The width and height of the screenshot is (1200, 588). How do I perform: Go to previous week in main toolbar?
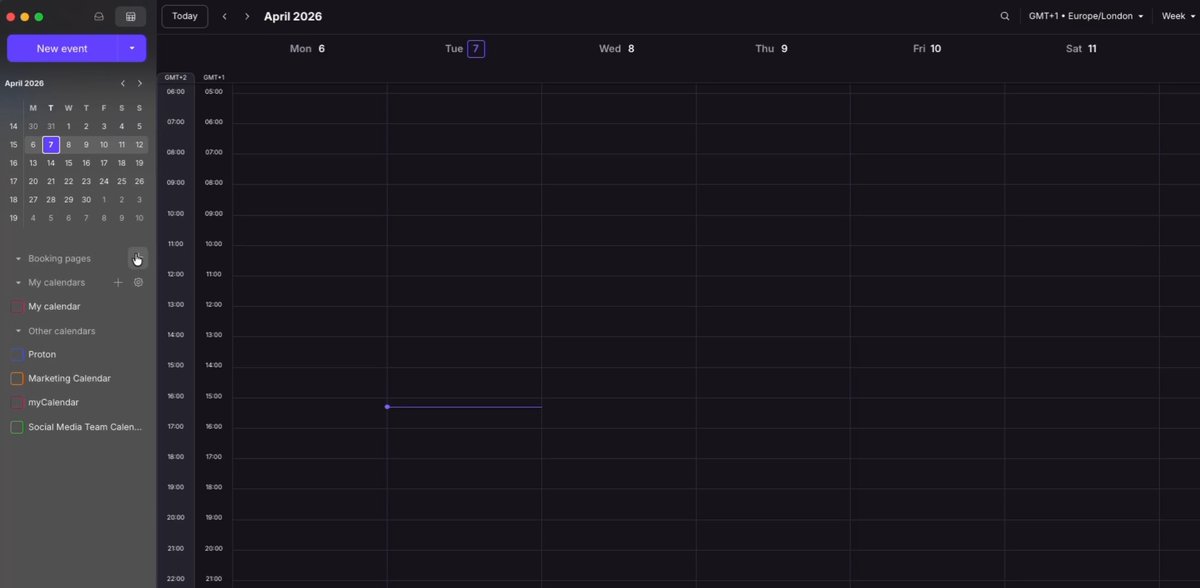tap(225, 16)
